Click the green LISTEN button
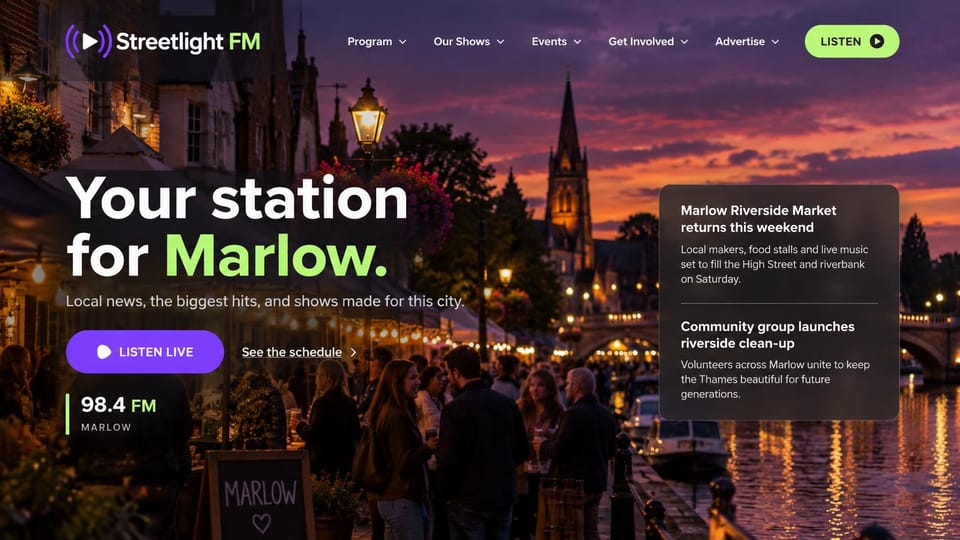Screen dimensions: 960x540 point(852,42)
